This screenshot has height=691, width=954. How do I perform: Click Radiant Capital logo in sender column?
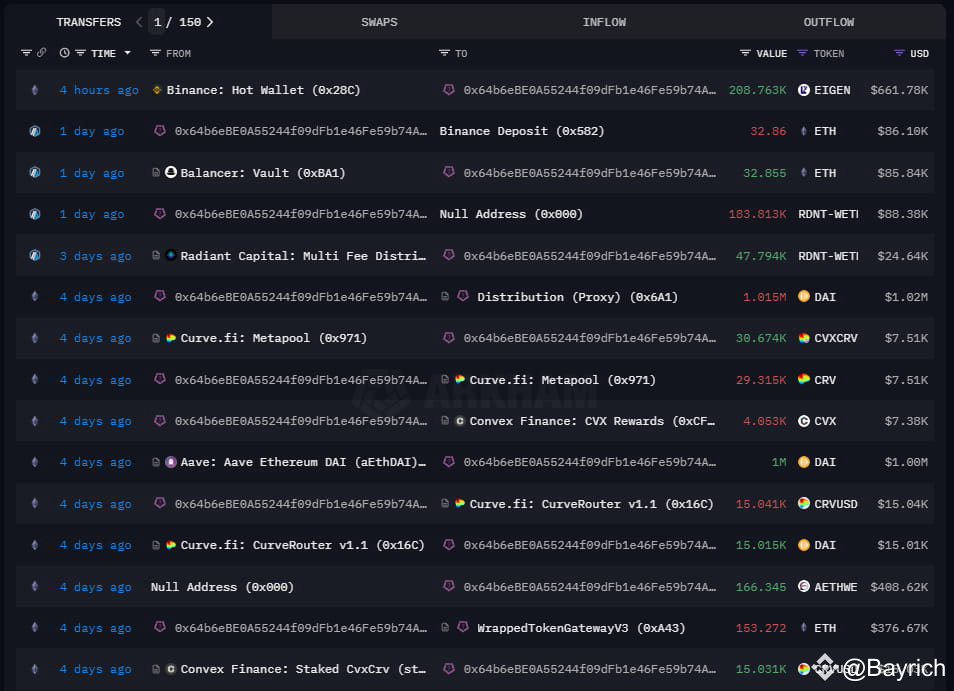(171, 255)
